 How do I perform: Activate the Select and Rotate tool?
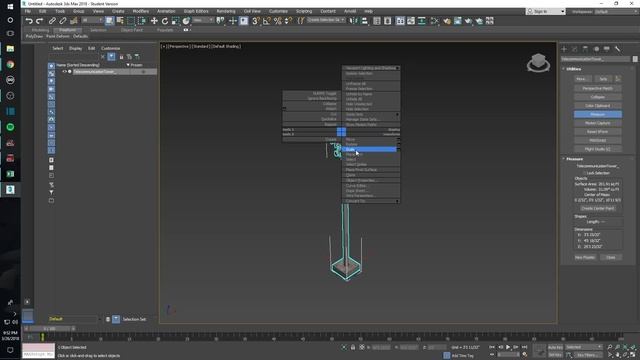(164, 20)
